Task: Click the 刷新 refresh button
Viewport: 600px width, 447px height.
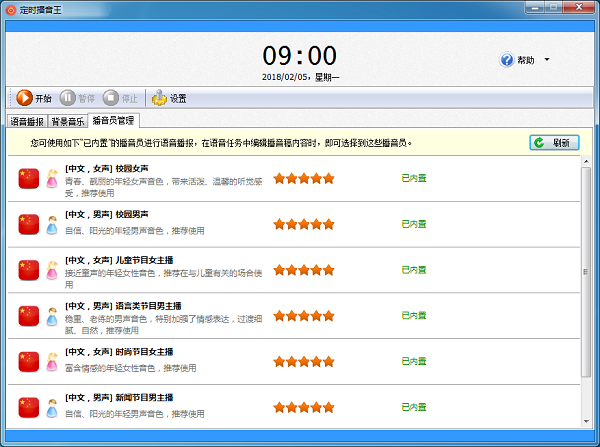Action: click(x=554, y=143)
